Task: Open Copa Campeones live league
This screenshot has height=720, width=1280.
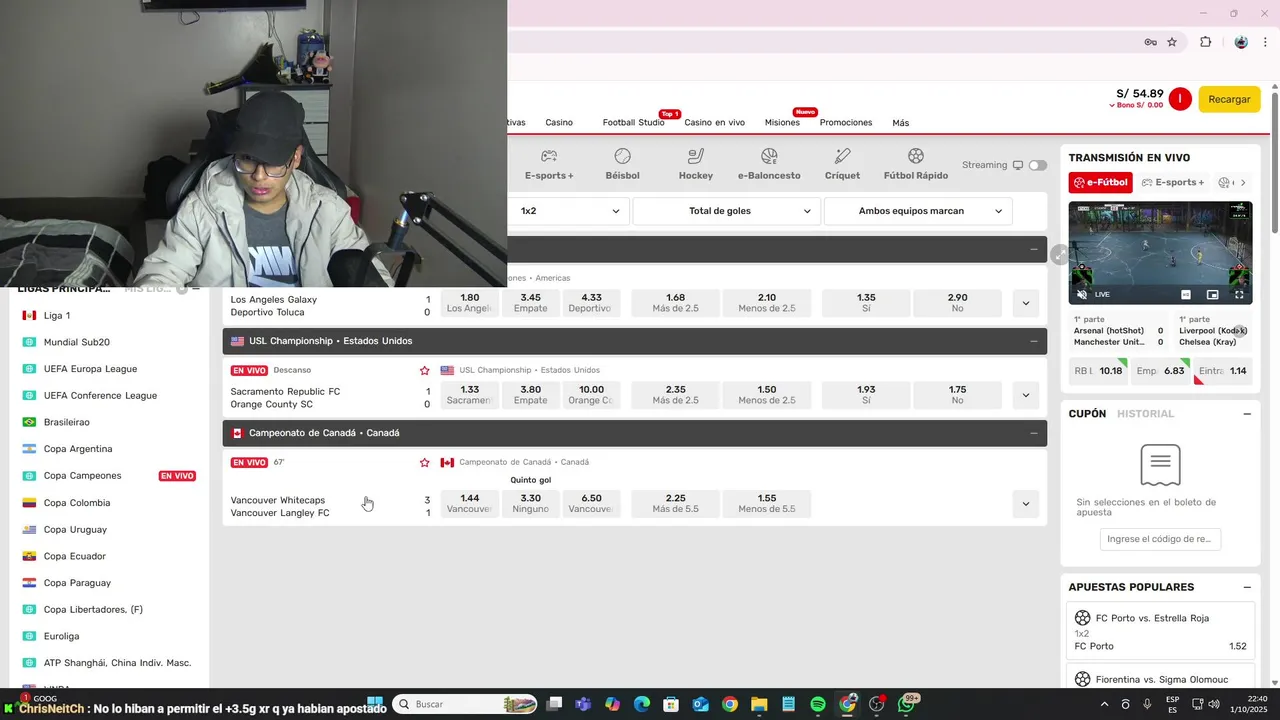Action: 82,476
